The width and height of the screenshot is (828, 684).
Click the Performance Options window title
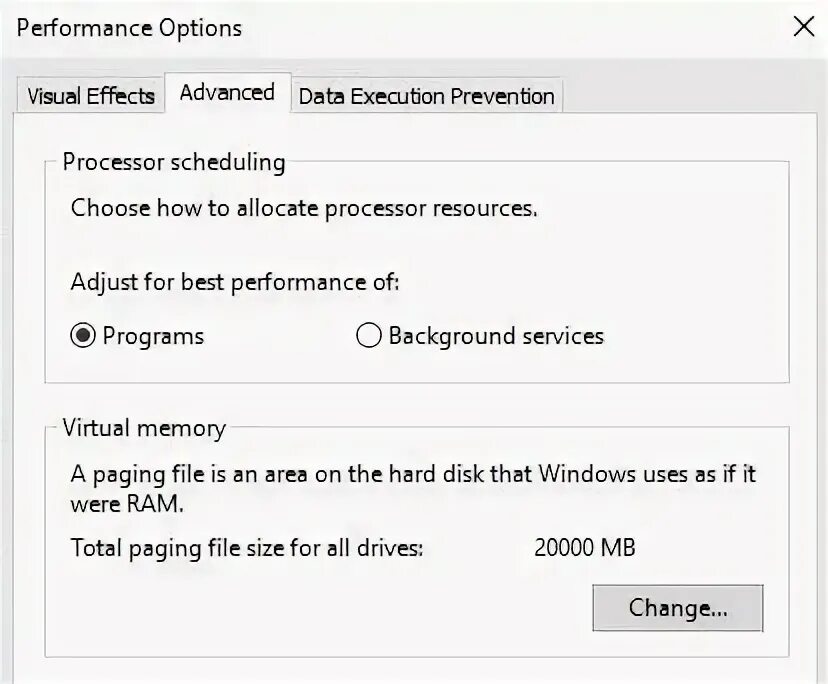pyautogui.click(x=130, y=28)
